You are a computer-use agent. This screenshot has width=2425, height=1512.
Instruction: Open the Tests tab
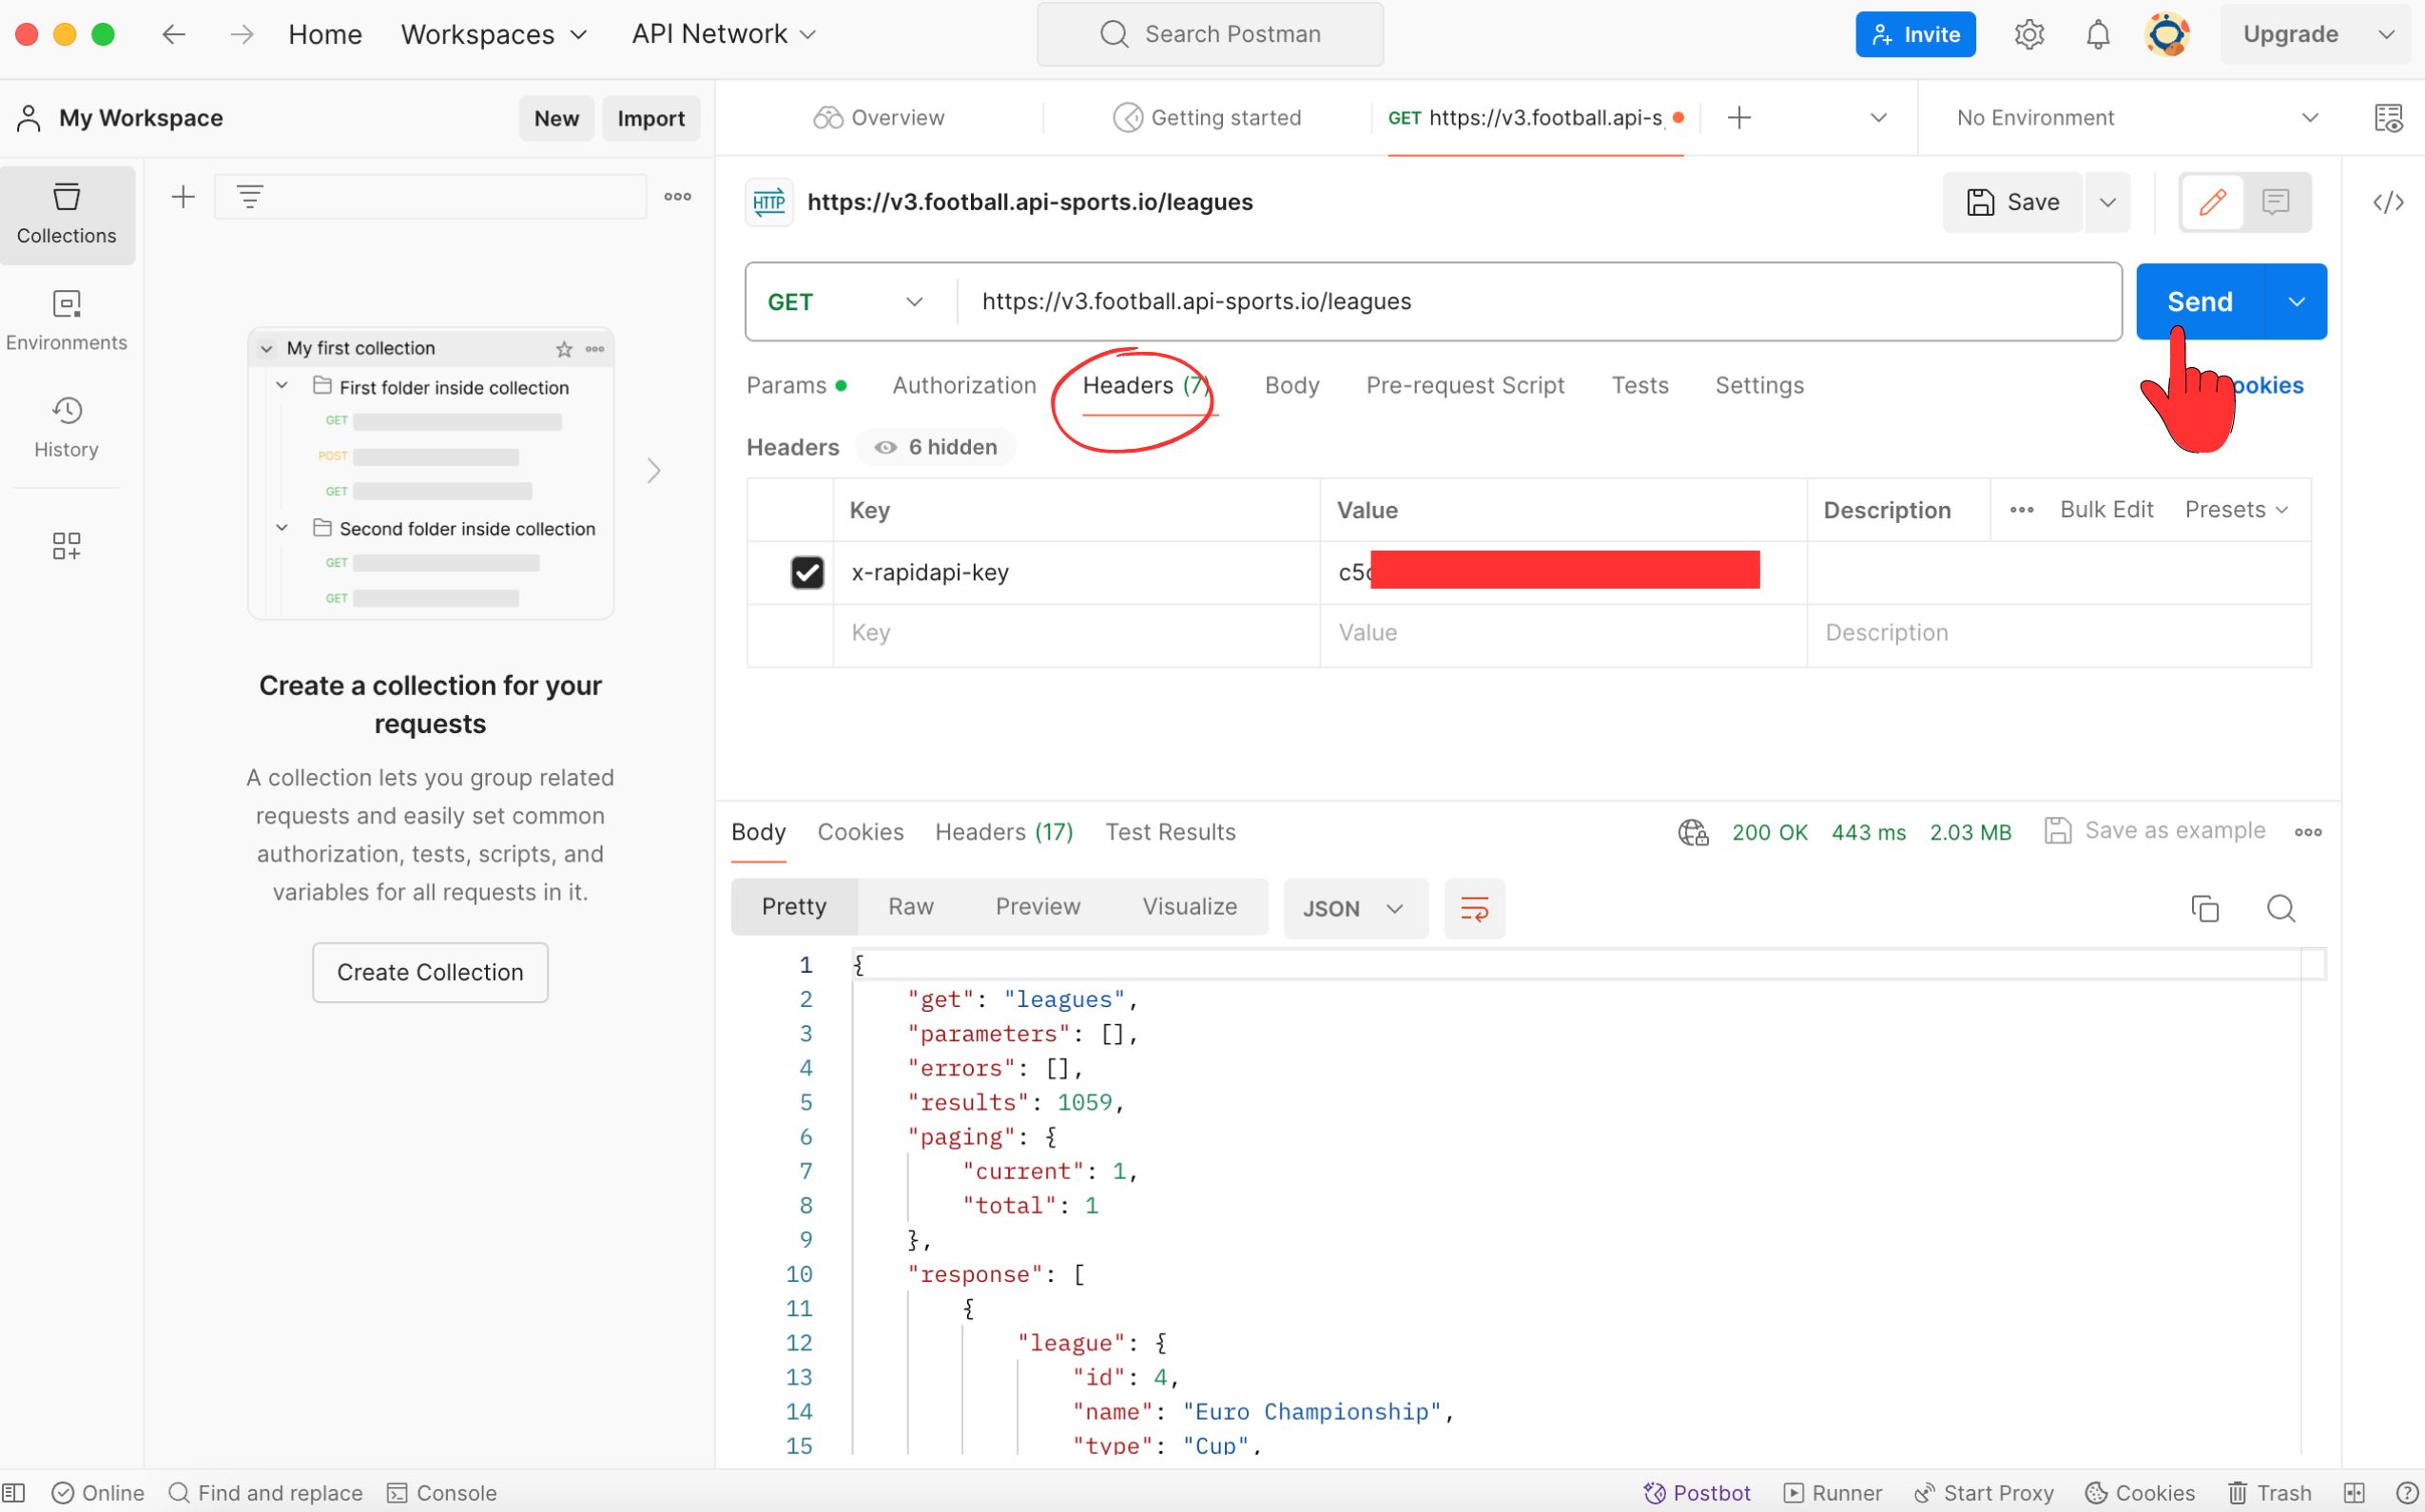click(1640, 385)
